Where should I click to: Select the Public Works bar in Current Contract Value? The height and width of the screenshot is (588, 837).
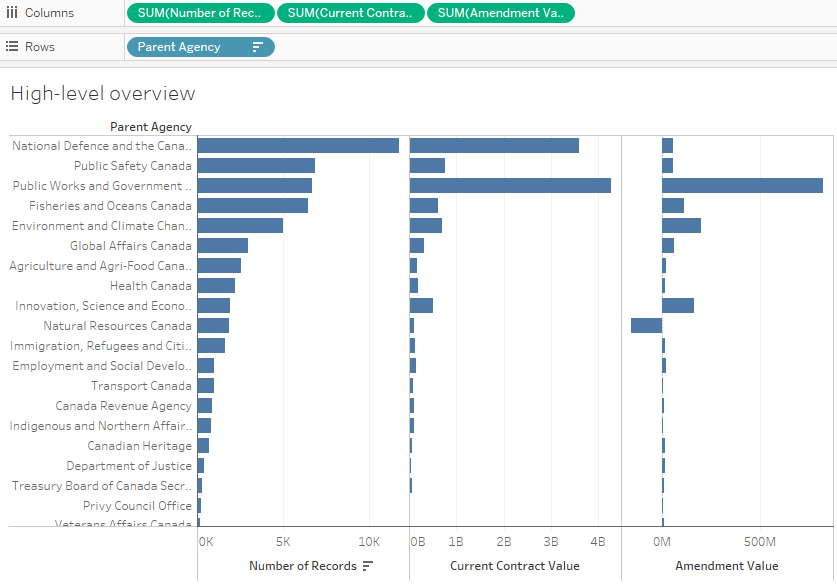pyautogui.click(x=510, y=185)
